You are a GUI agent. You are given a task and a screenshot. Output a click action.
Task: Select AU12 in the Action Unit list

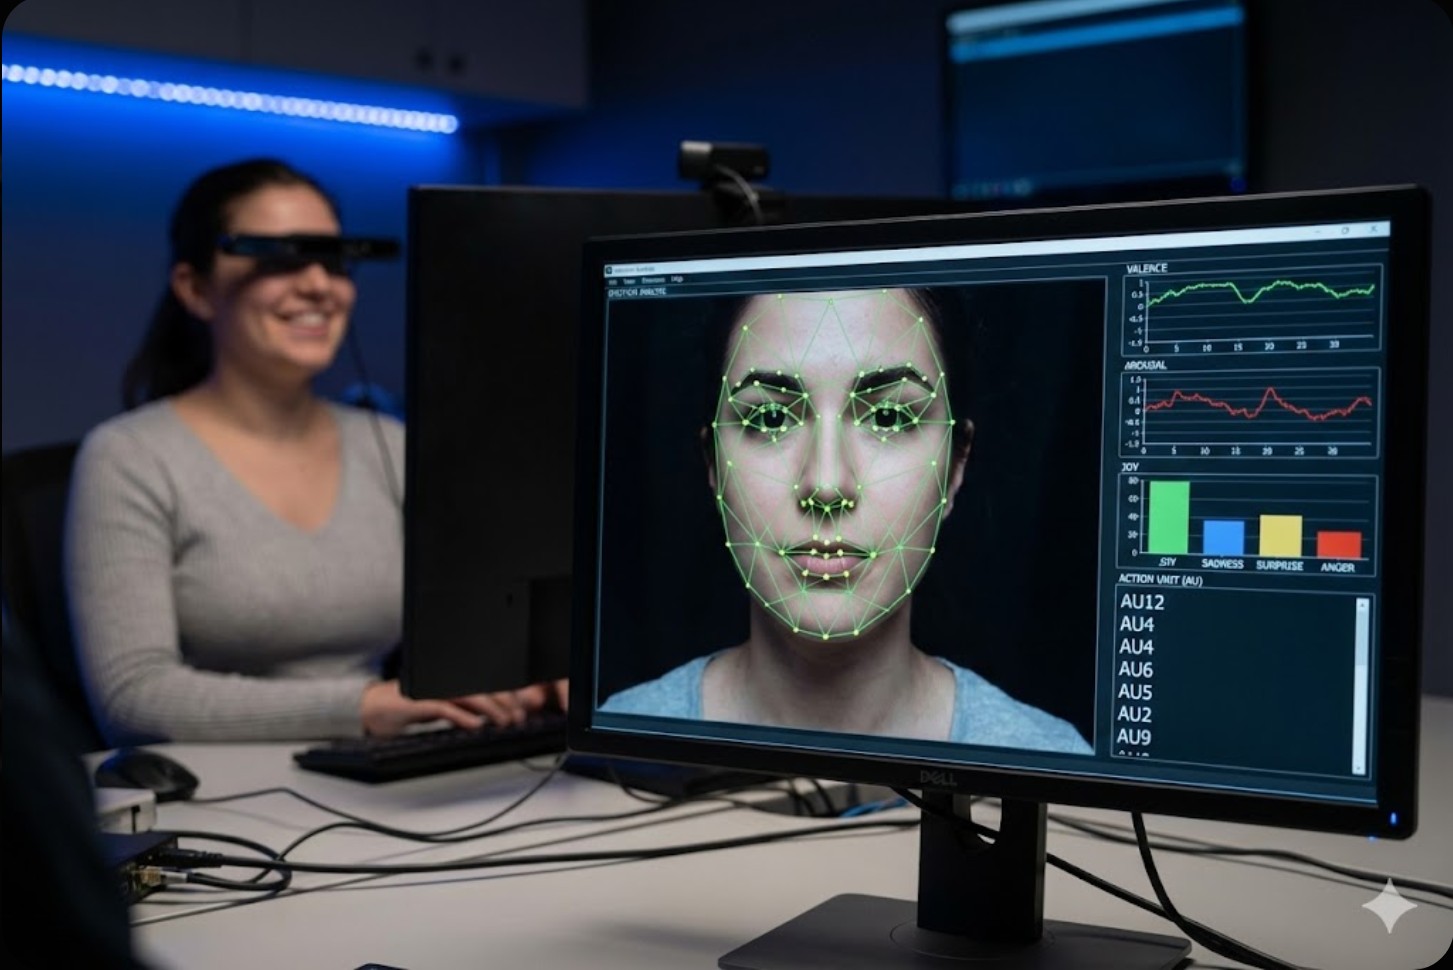tap(1141, 602)
